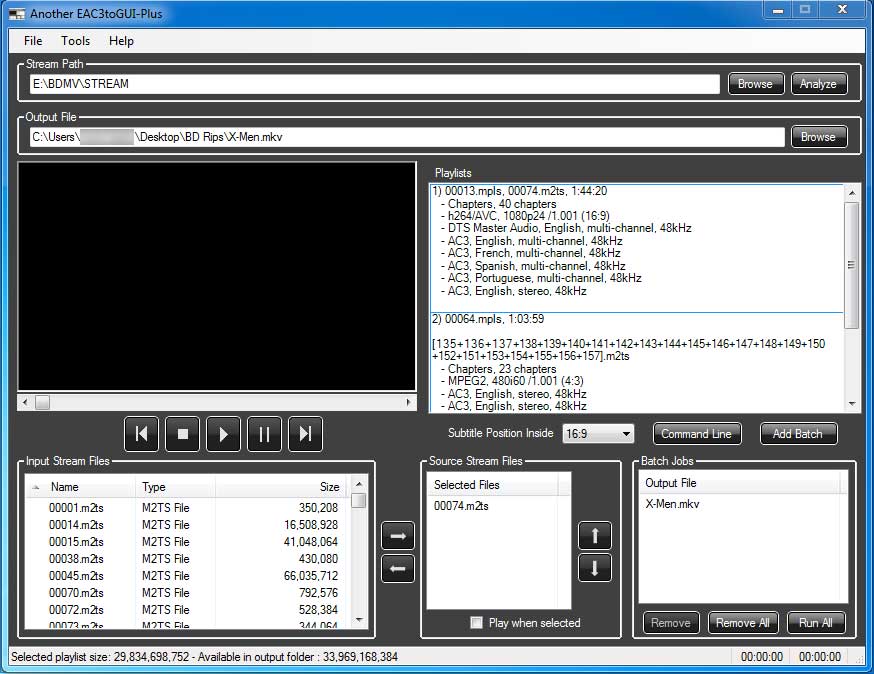Click the Analyze button

pos(819,84)
